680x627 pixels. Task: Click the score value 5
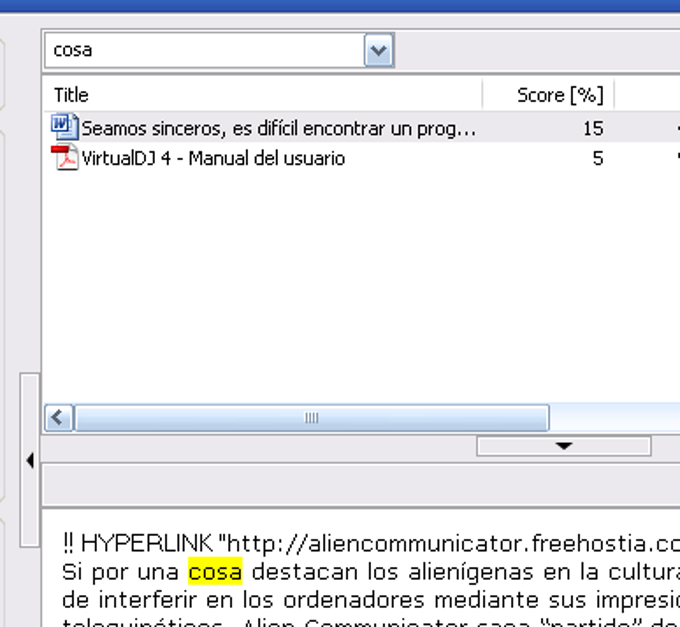(598, 159)
